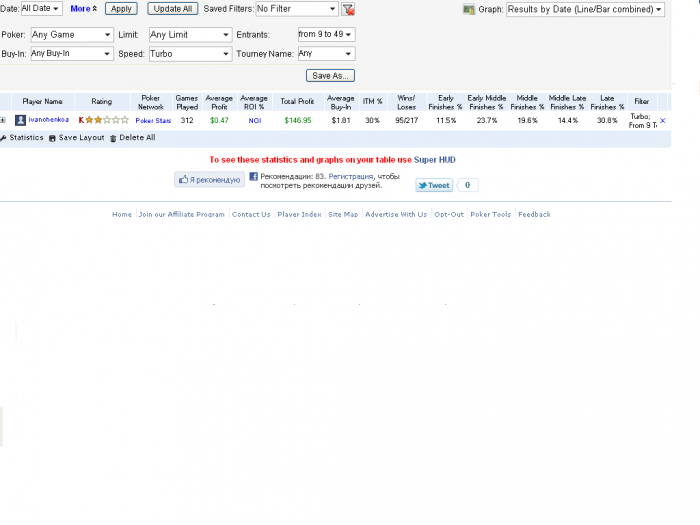Screen dimensions: 700x525
Task: Click the Update All button
Action: point(173,8)
